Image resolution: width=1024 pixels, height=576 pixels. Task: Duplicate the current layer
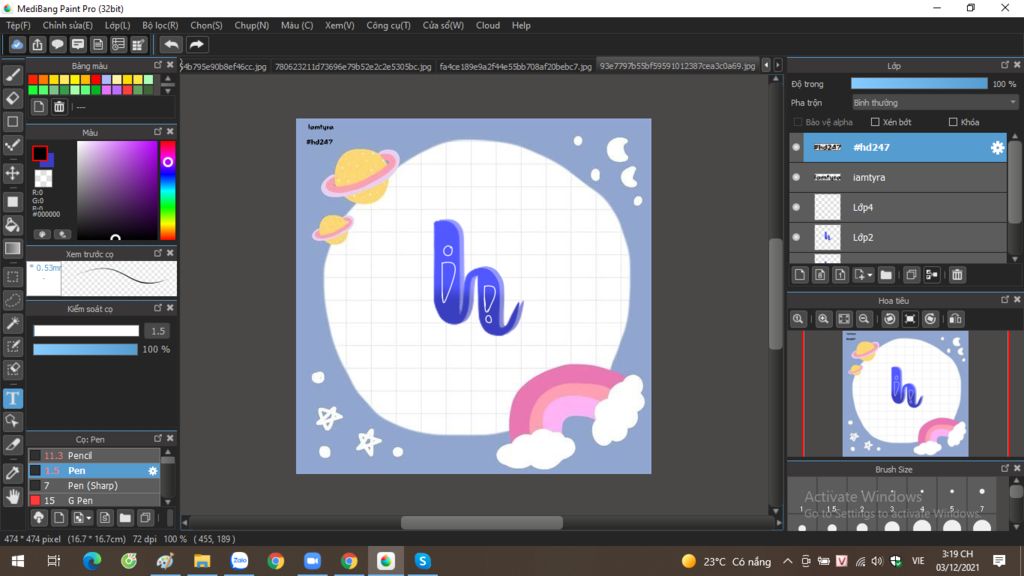click(911, 275)
